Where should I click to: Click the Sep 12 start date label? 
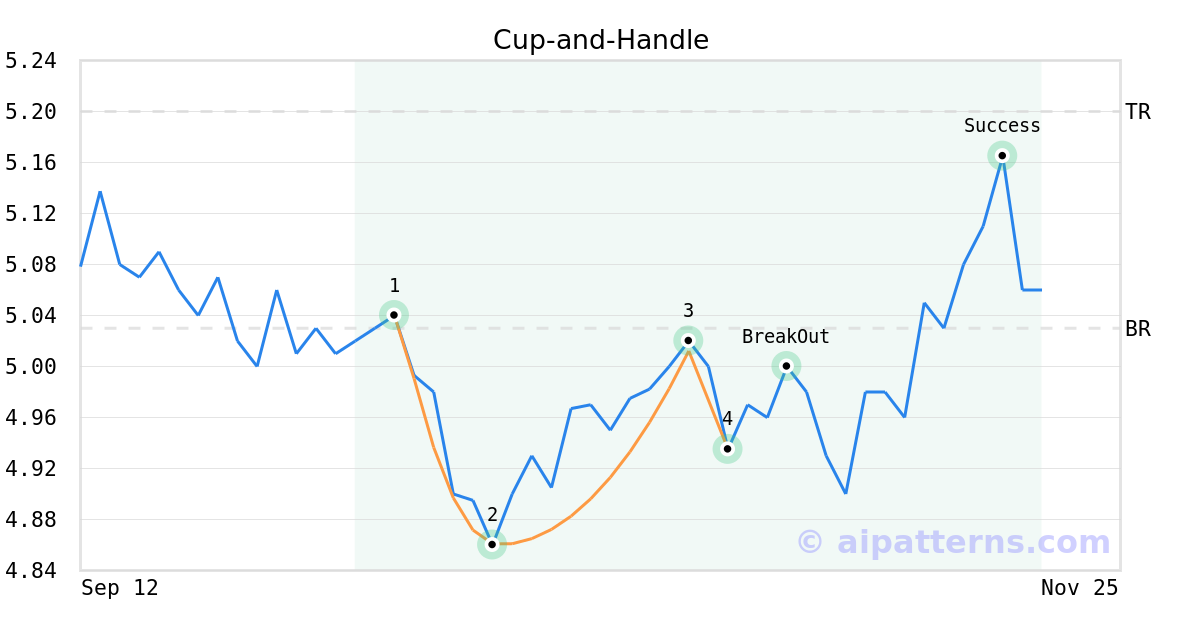120,588
